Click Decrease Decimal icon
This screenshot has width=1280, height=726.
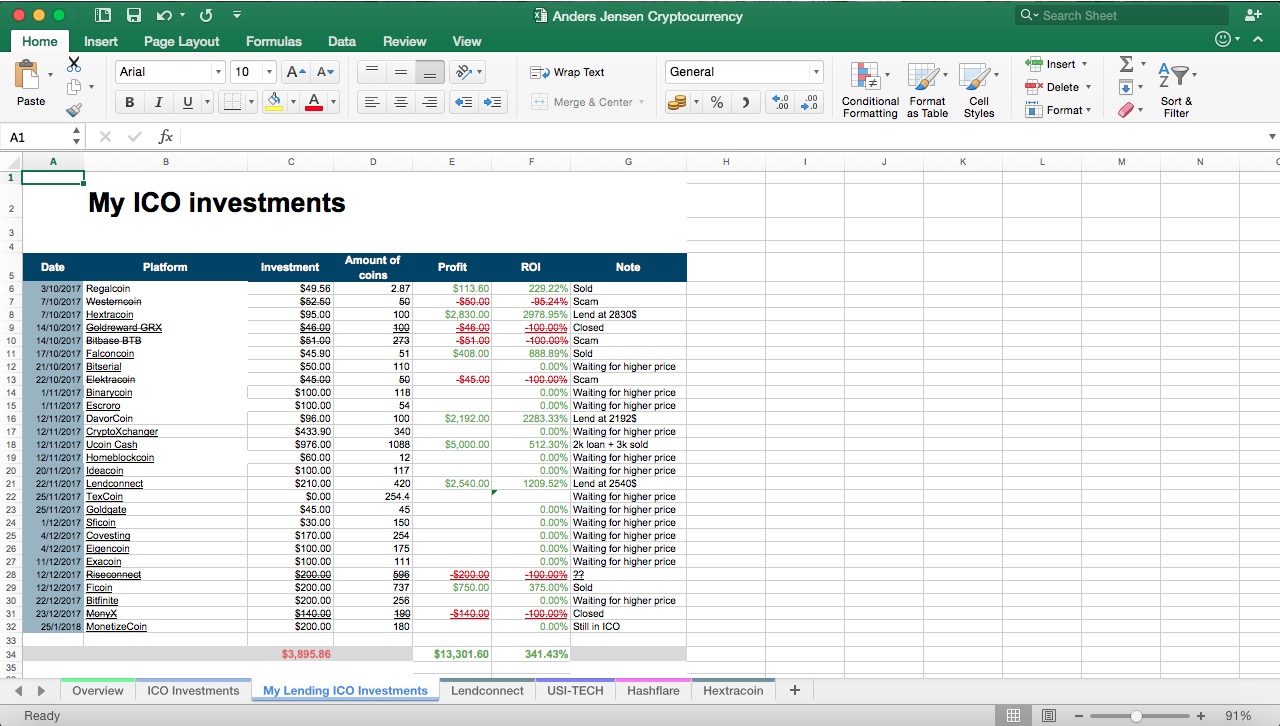click(x=809, y=102)
